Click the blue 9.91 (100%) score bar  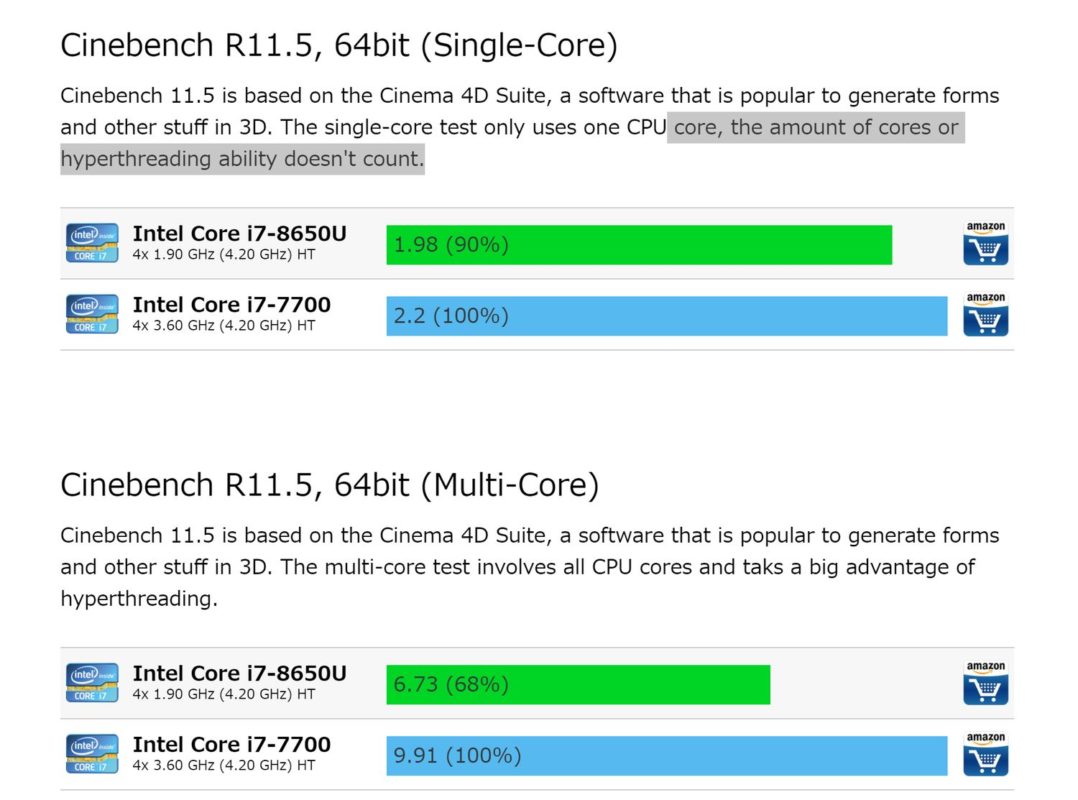(666, 756)
